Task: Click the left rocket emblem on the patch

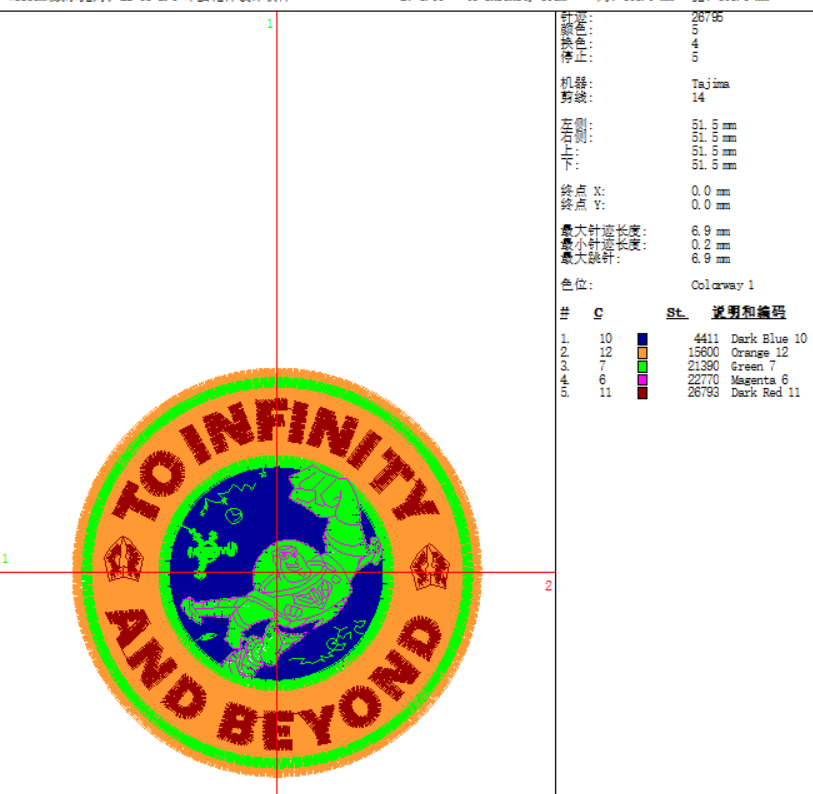Action: click(123, 559)
